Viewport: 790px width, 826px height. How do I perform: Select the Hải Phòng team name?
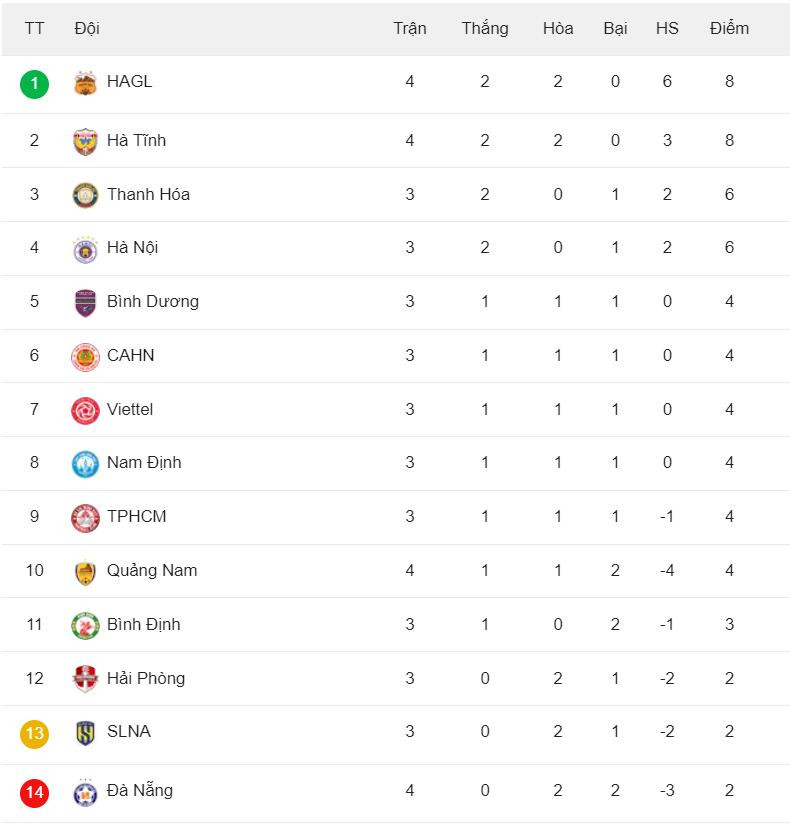coord(146,678)
